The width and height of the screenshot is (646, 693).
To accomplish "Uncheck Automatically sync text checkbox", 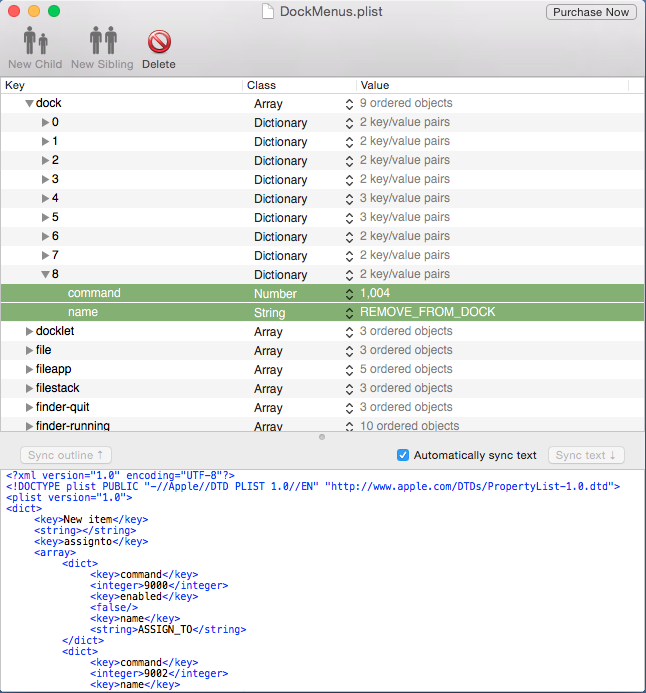I will pyautogui.click(x=403, y=455).
